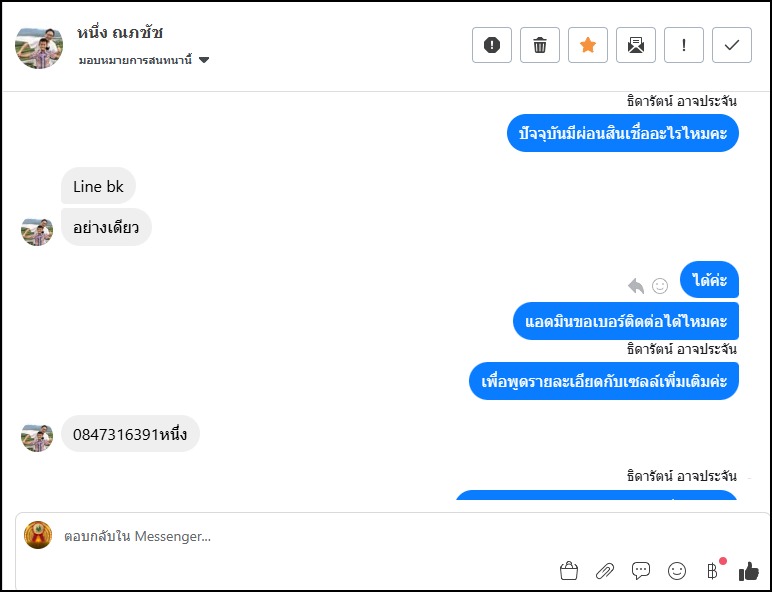Image resolution: width=772 pixels, height=592 pixels.
Task: Mark conversation as spam with exclamation circle icon
Action: point(491,45)
